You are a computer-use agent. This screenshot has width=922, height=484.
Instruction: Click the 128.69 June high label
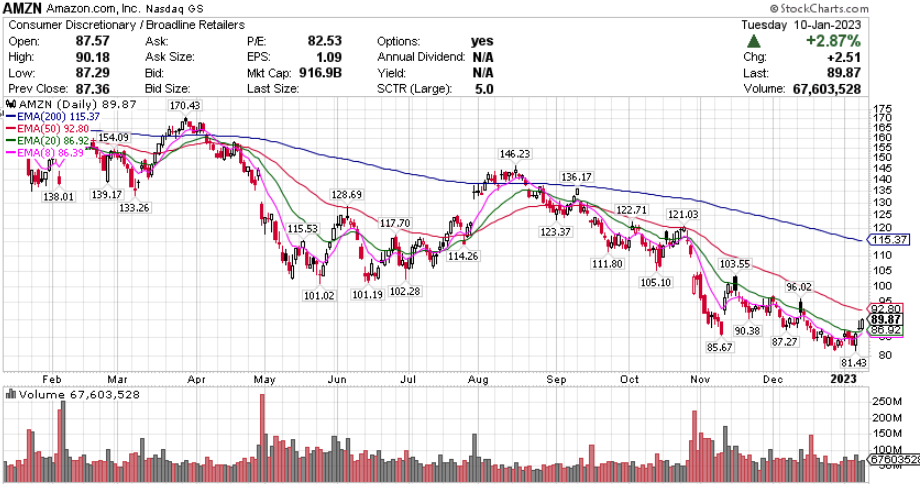pyautogui.click(x=346, y=194)
